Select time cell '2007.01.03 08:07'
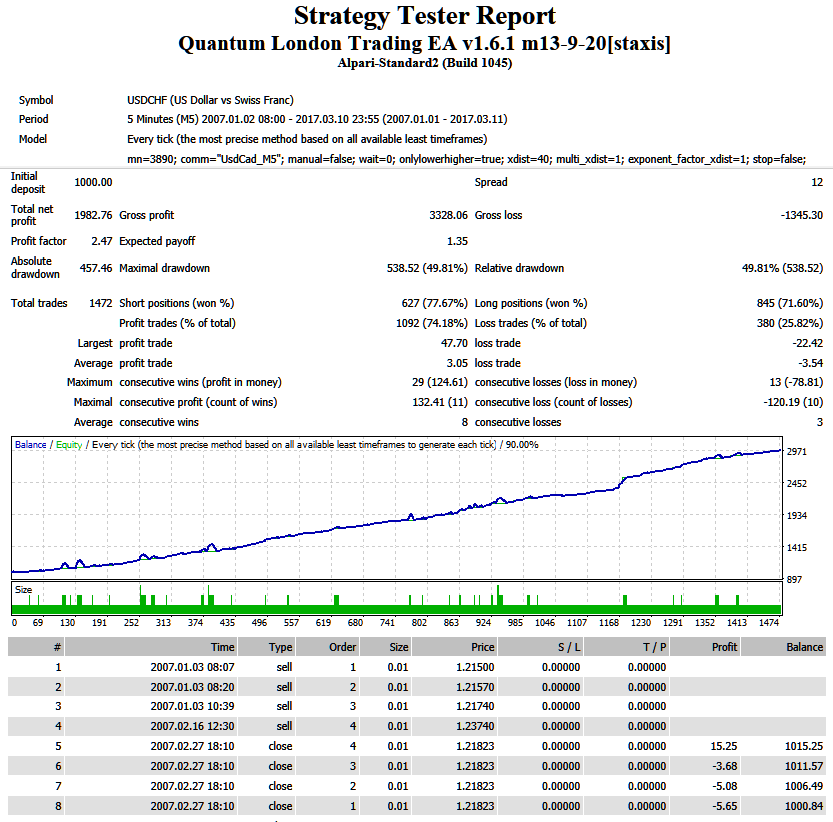This screenshot has width=833, height=822. (x=192, y=667)
